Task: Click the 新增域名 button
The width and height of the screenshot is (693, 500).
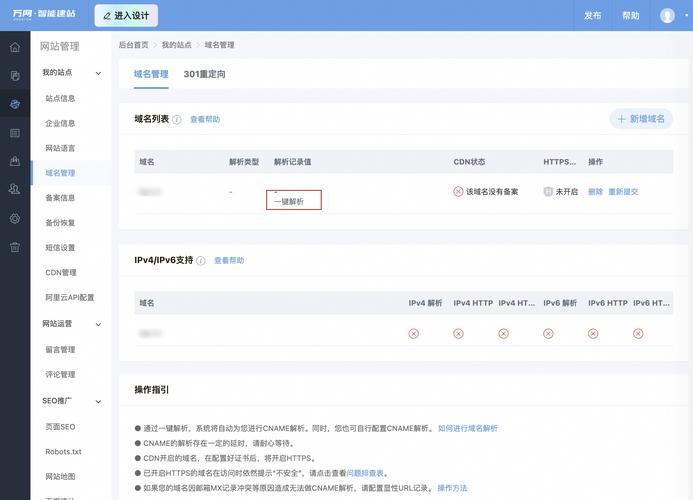Action: [x=641, y=119]
